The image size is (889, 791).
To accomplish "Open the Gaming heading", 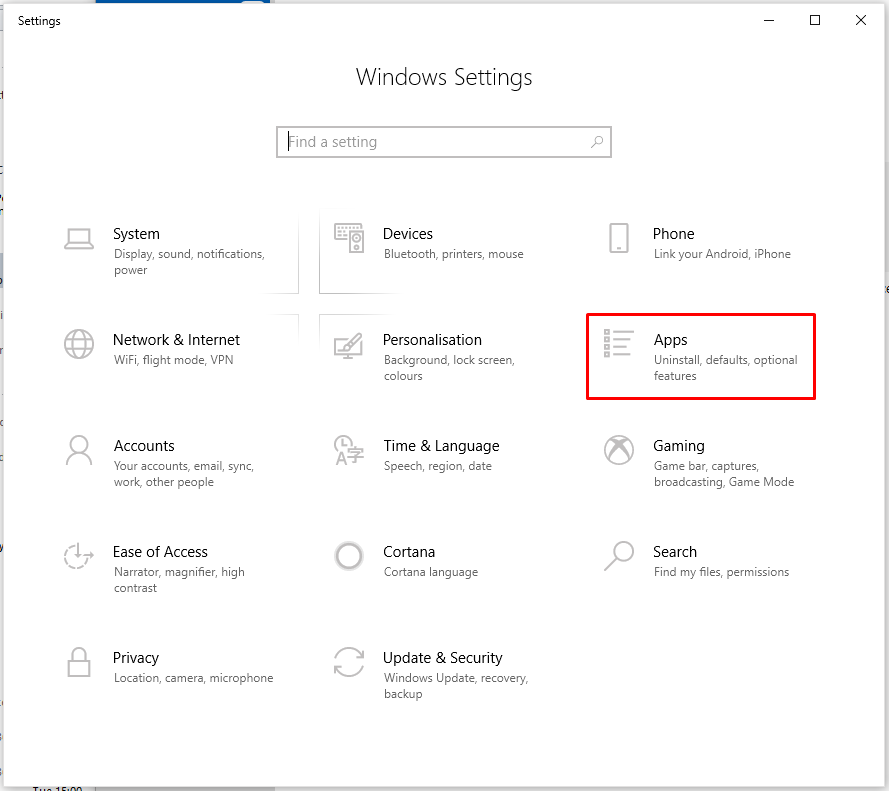I will point(679,446).
